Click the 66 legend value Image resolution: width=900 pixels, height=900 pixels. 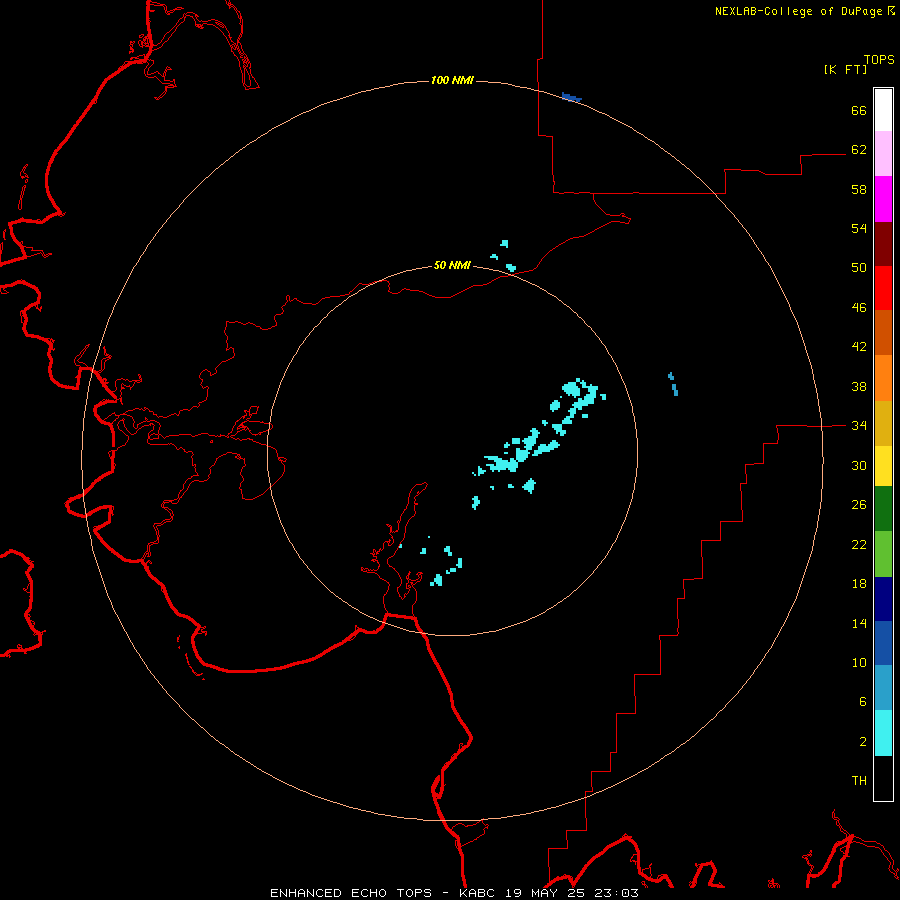[859, 110]
